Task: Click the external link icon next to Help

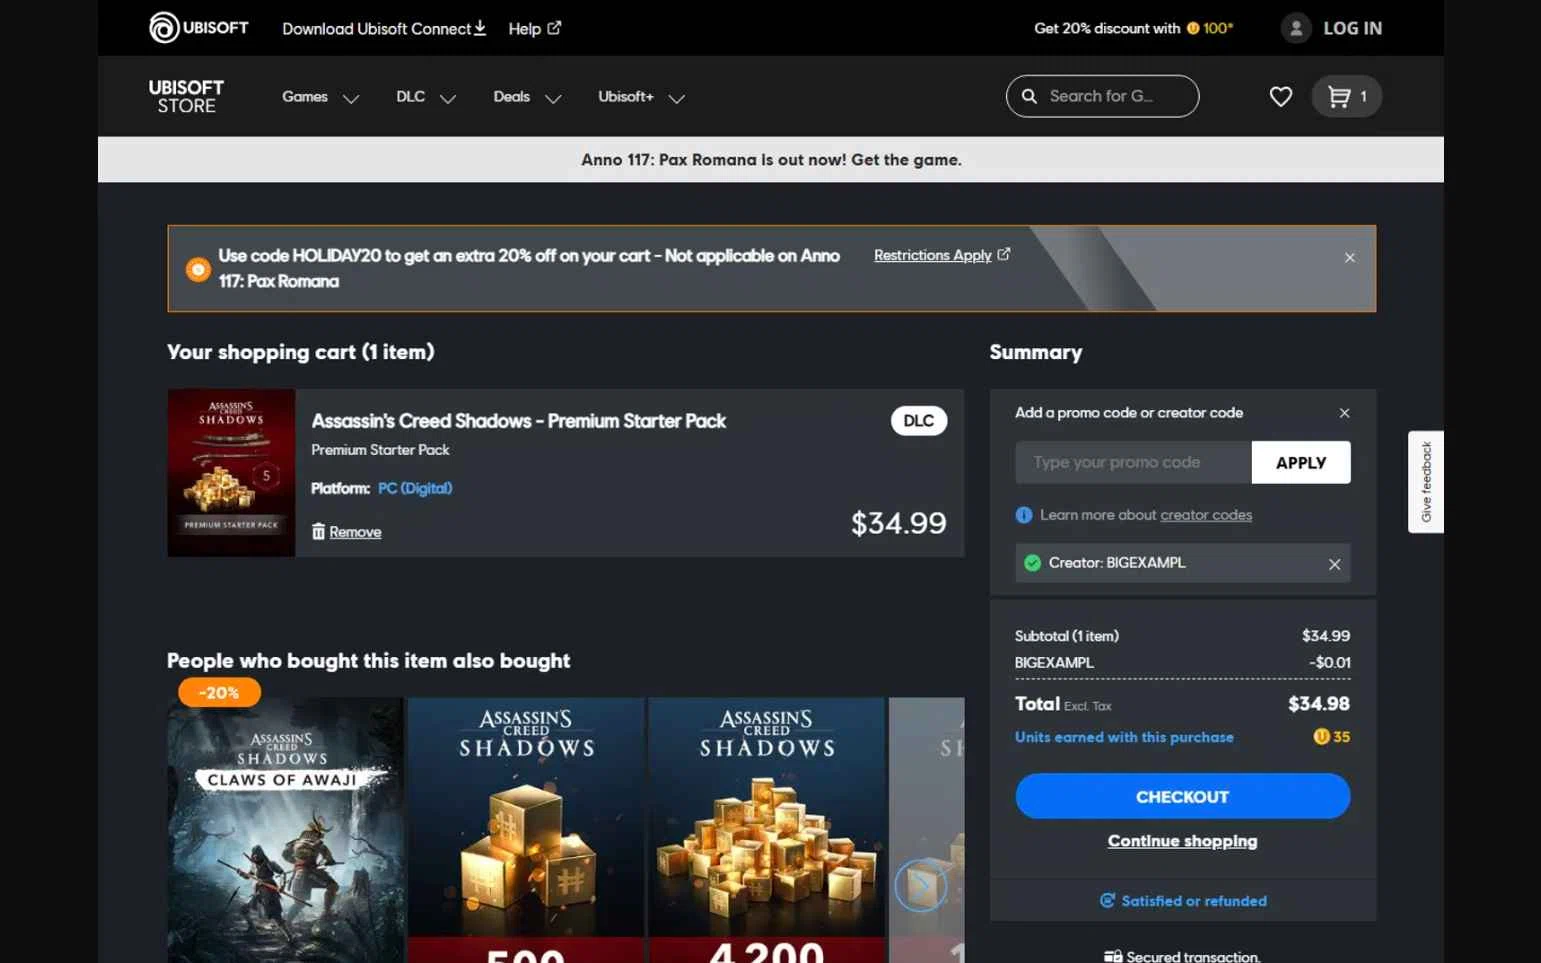Action: (554, 28)
